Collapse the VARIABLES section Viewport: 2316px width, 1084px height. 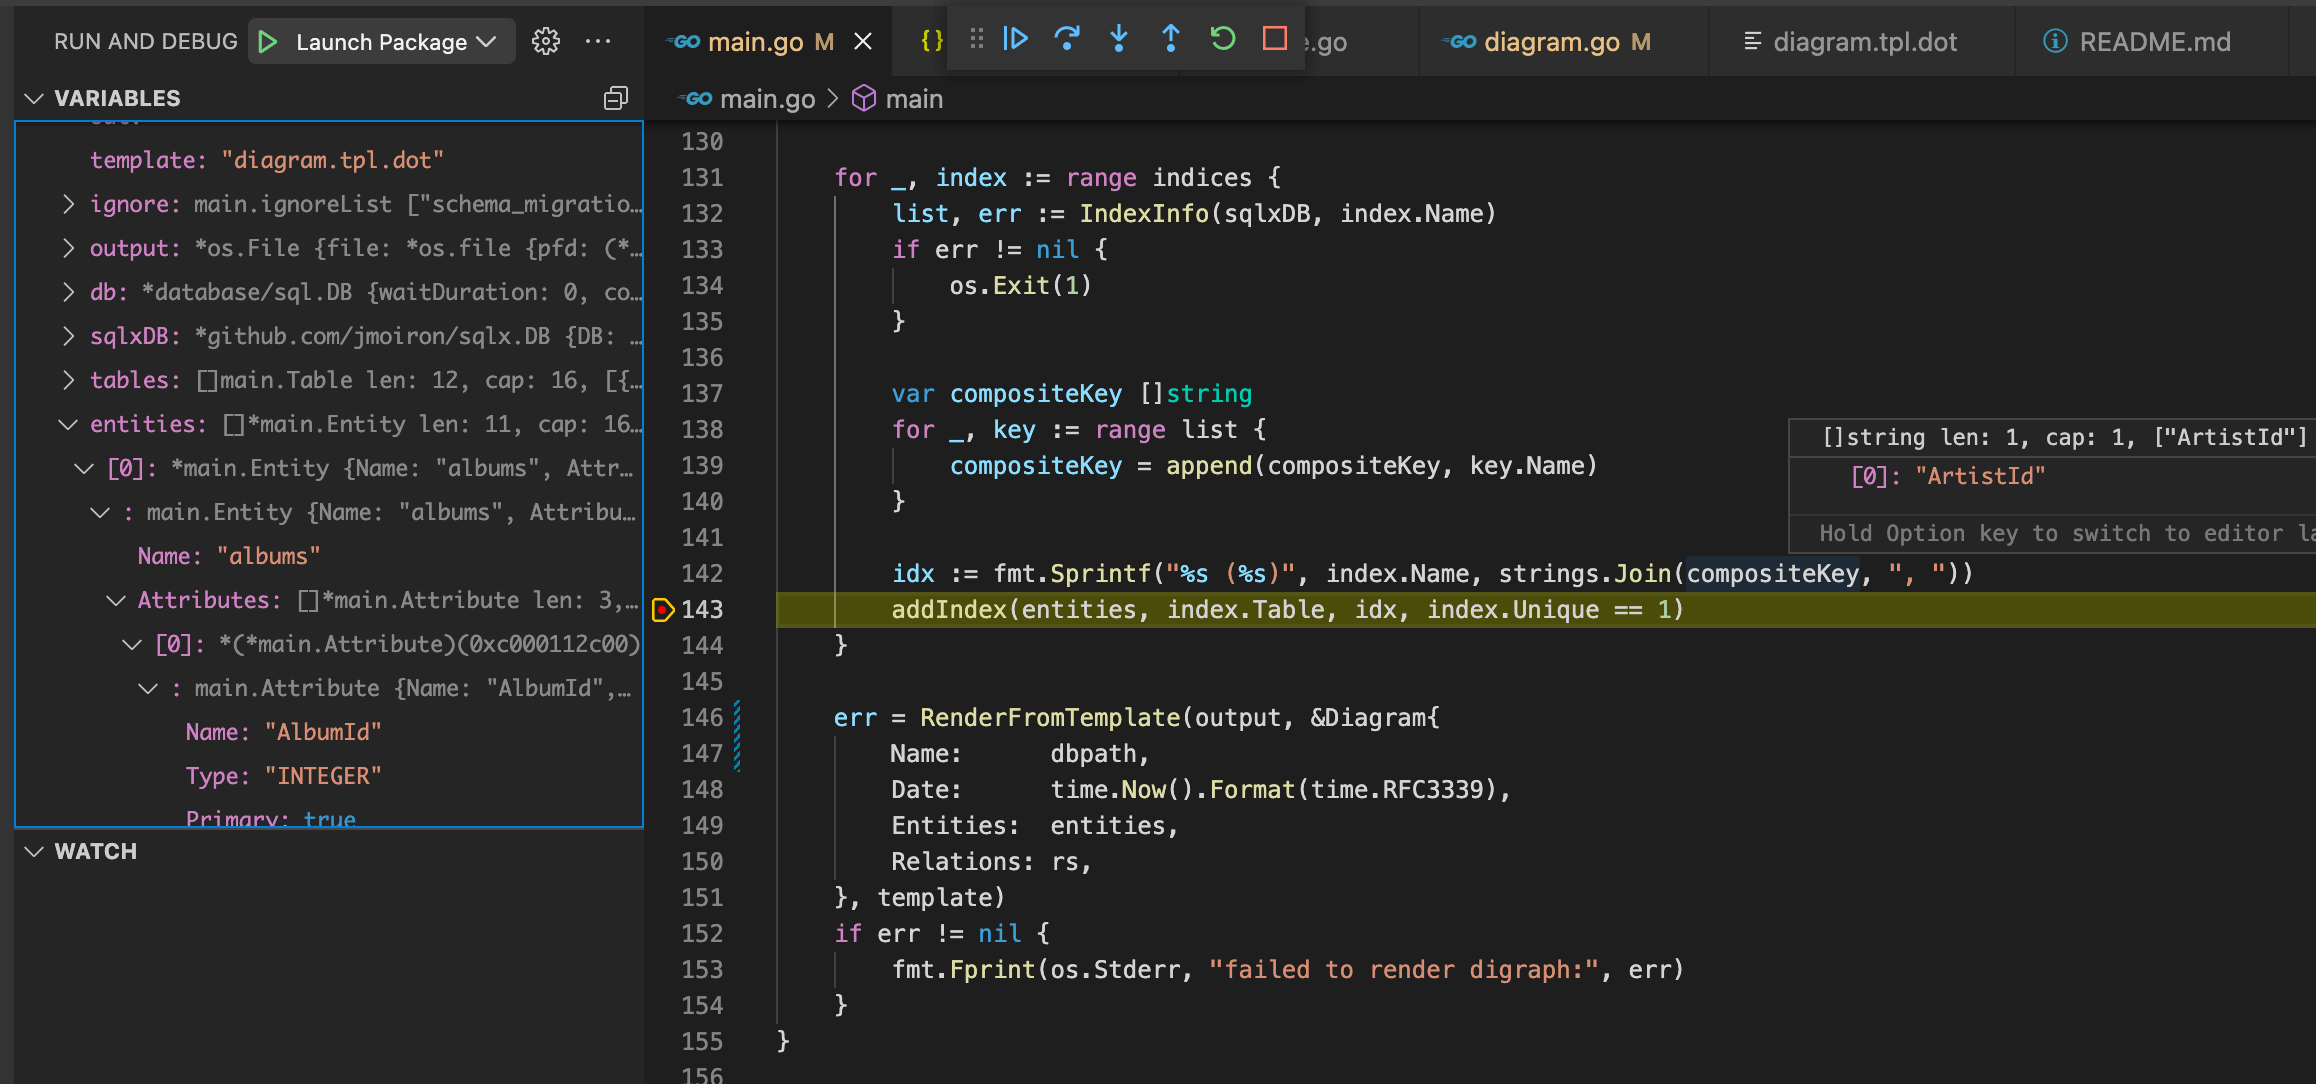tap(35, 98)
